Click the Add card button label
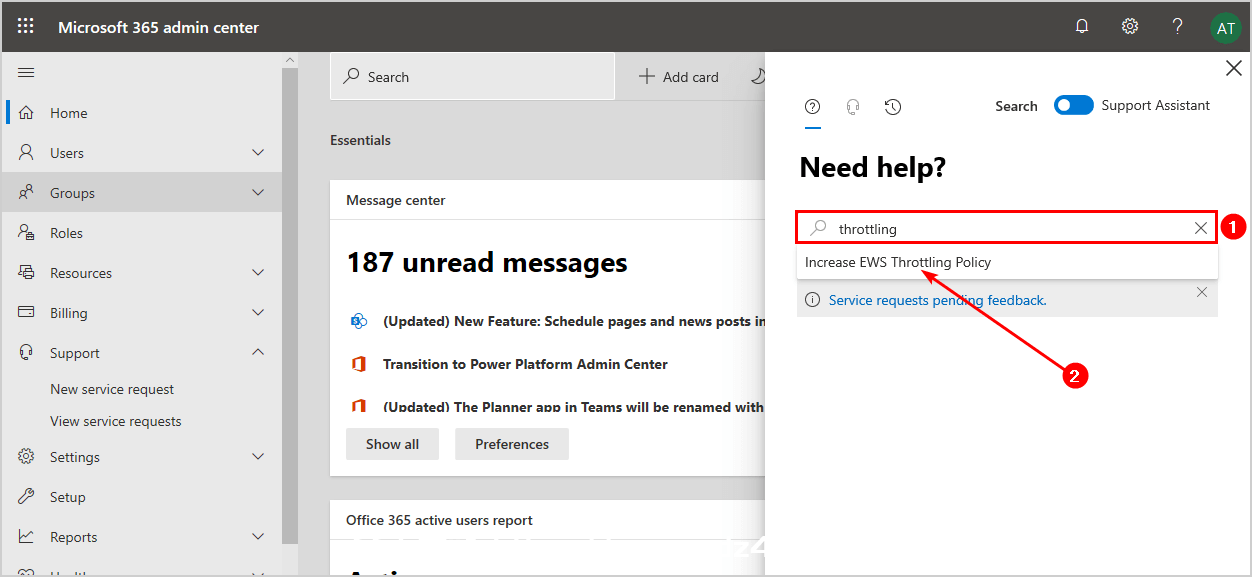1252x577 pixels. coord(691,77)
